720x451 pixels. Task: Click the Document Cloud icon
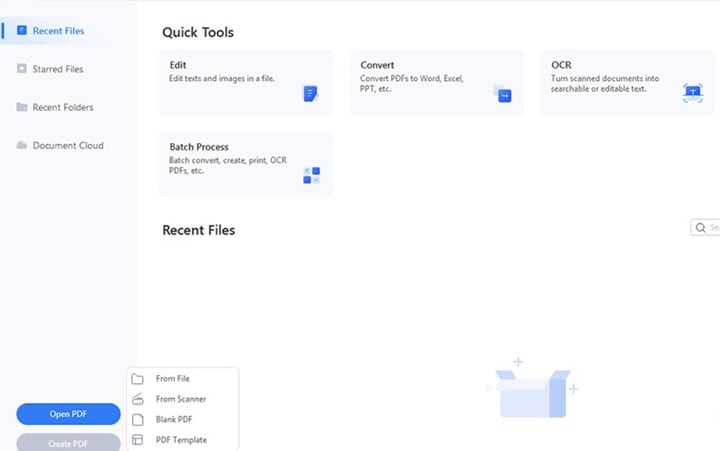pyautogui.click(x=22, y=145)
